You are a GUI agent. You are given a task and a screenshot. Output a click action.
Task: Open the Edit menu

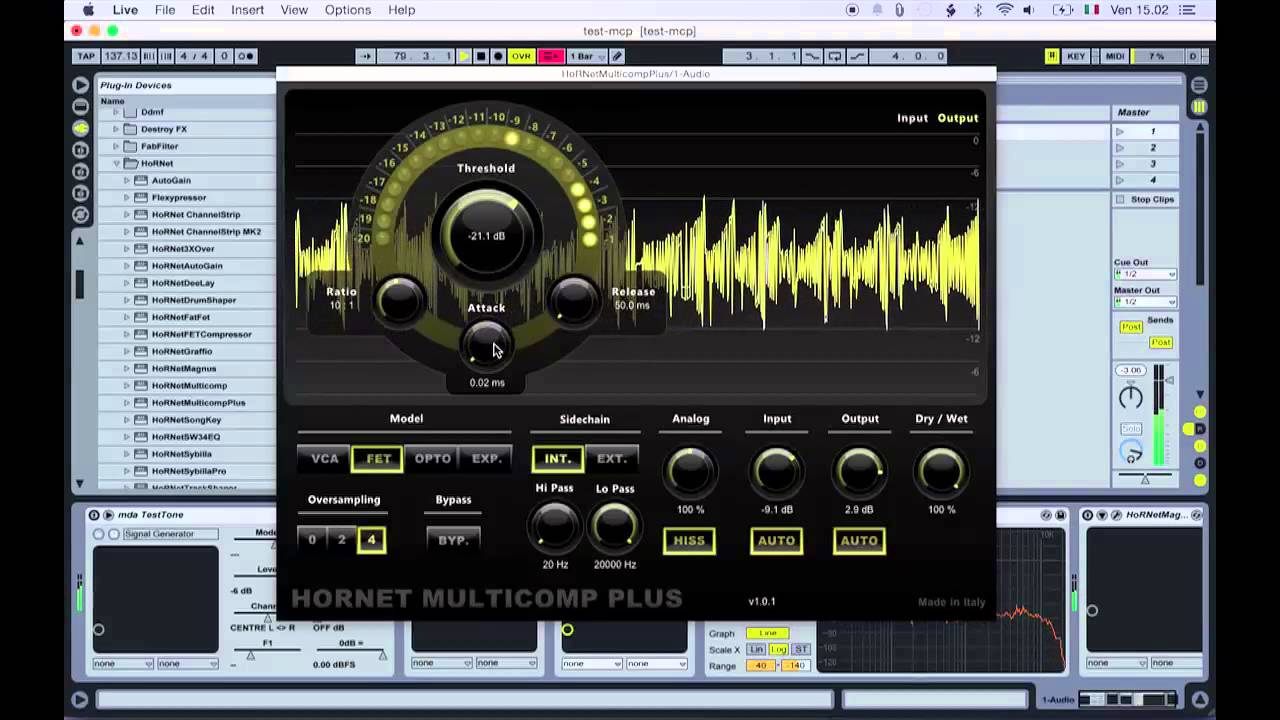coord(203,10)
